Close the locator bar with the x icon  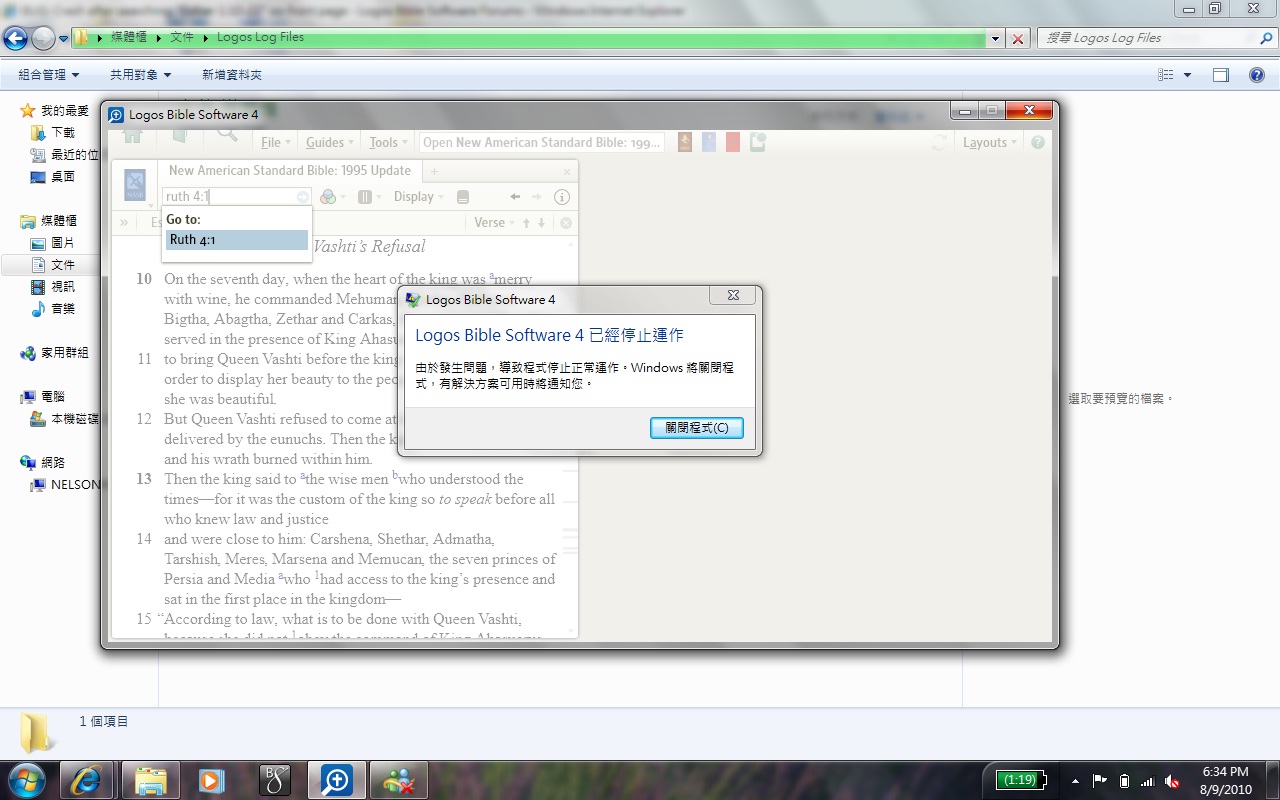coord(566,223)
